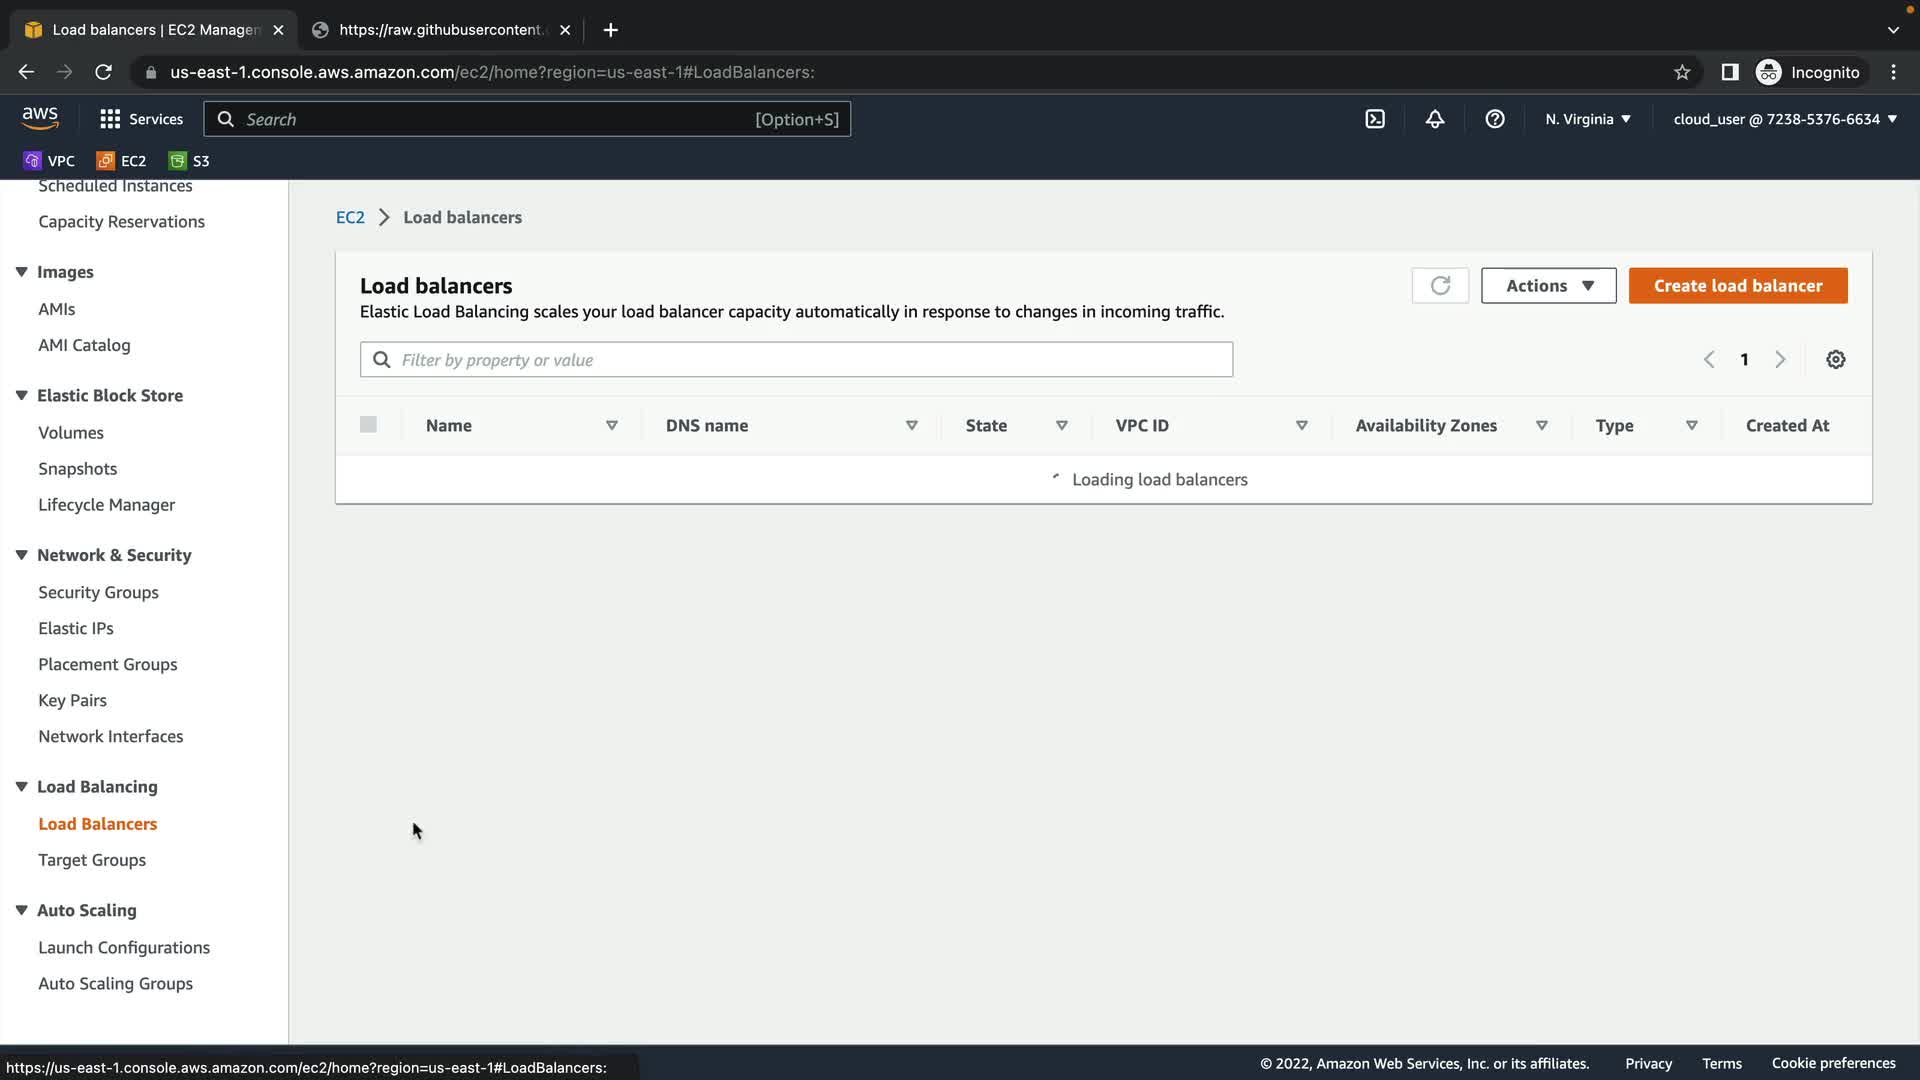
Task: Open the notifications bell icon
Action: [1435, 119]
